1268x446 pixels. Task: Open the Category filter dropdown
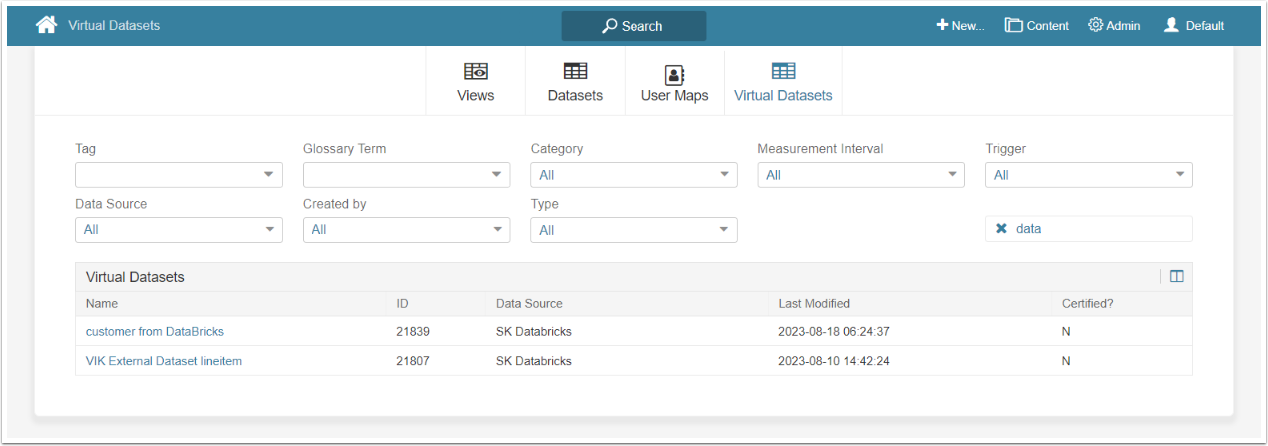coord(633,175)
